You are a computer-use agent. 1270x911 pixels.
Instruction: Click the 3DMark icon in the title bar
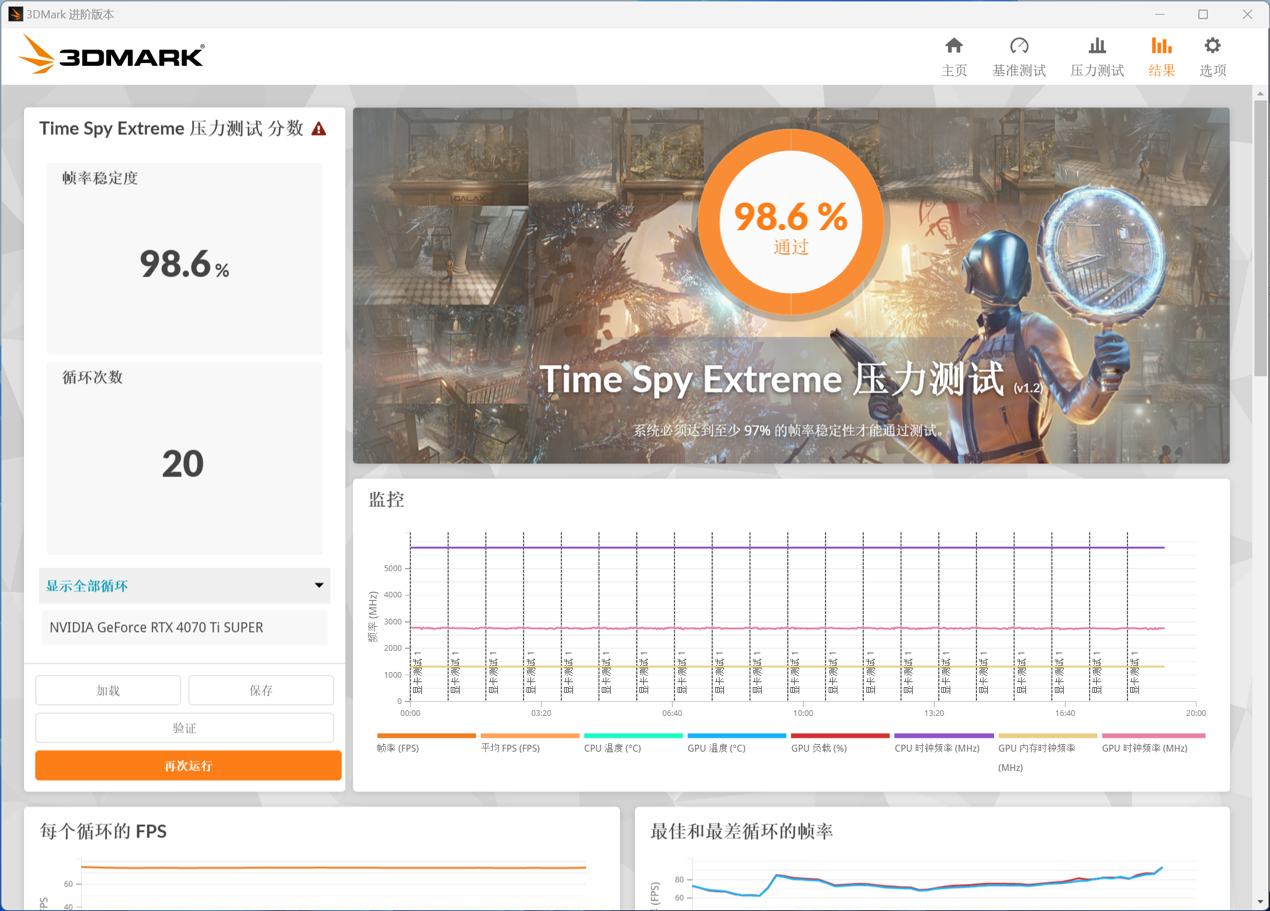click(14, 13)
